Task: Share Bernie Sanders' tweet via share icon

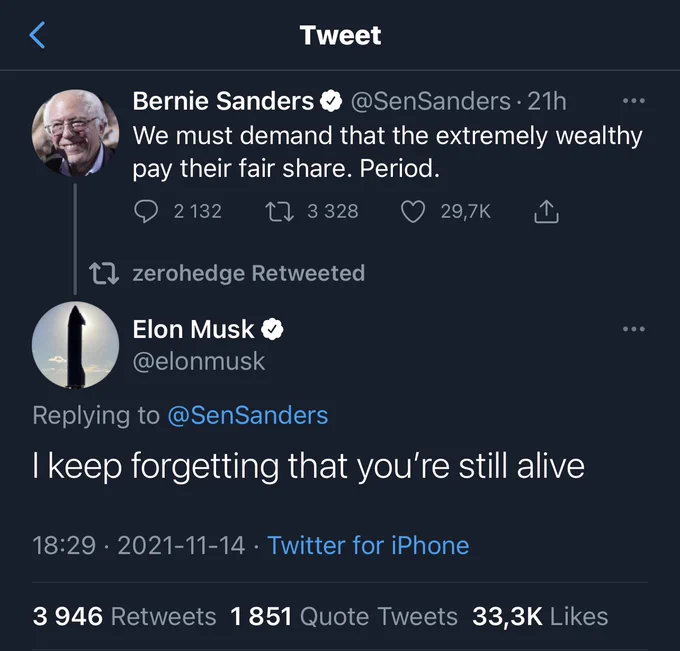Action: click(546, 211)
